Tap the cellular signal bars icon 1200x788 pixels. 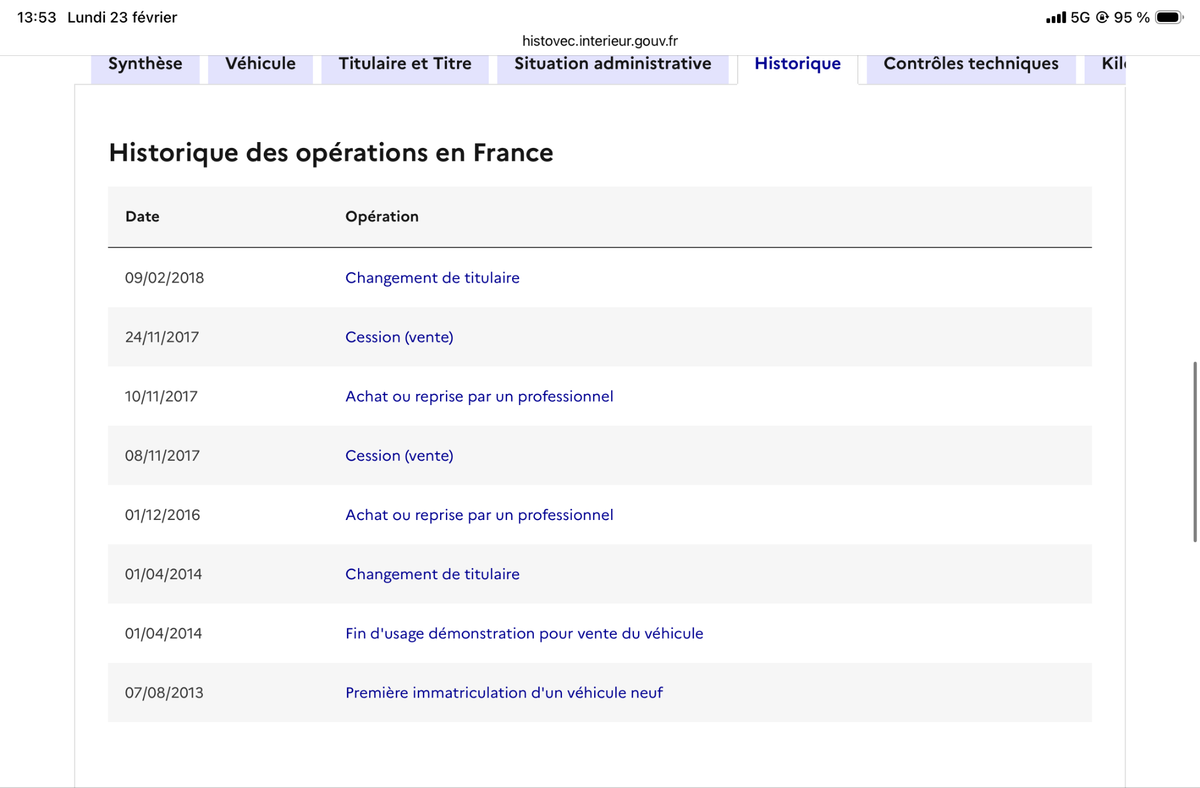tap(1055, 17)
